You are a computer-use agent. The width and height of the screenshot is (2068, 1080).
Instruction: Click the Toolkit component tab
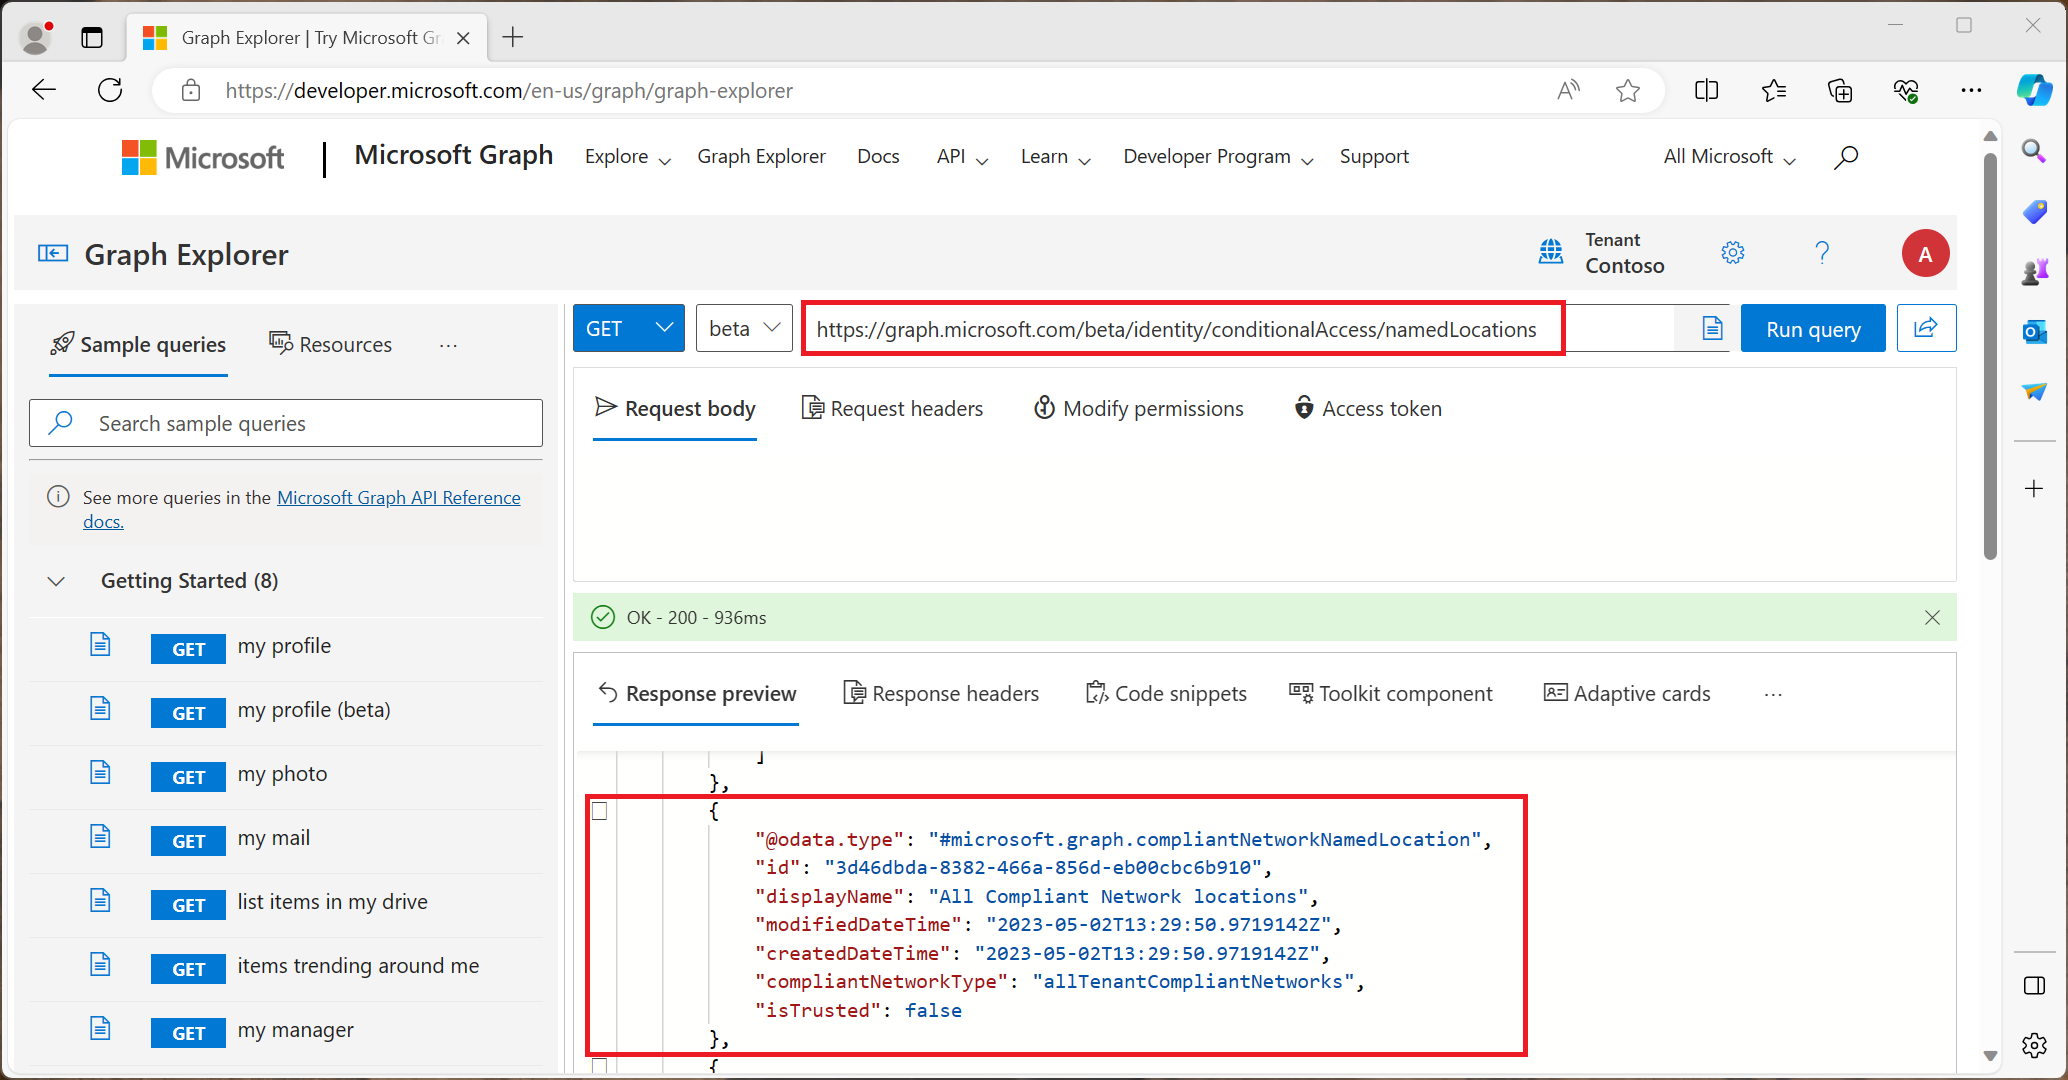point(1388,693)
